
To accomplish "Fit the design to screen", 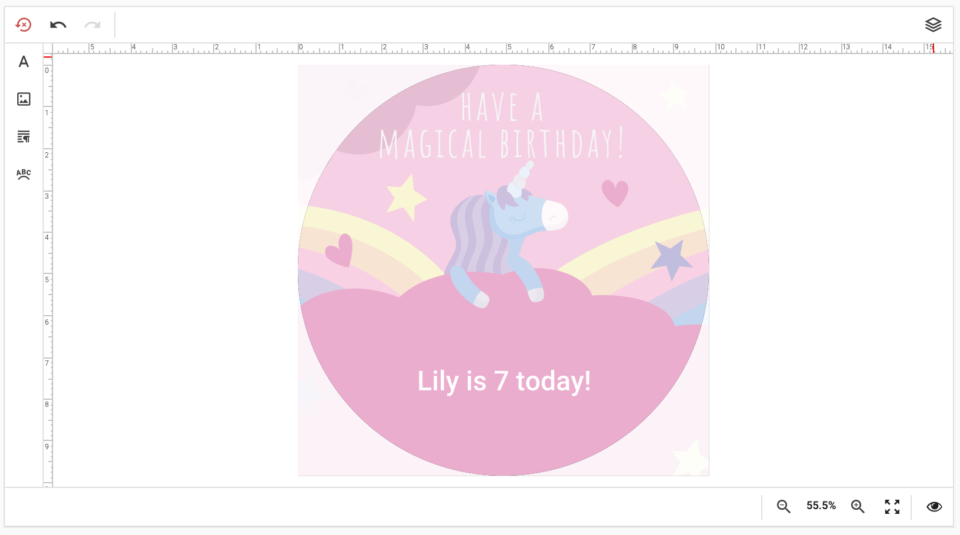I will (892, 506).
